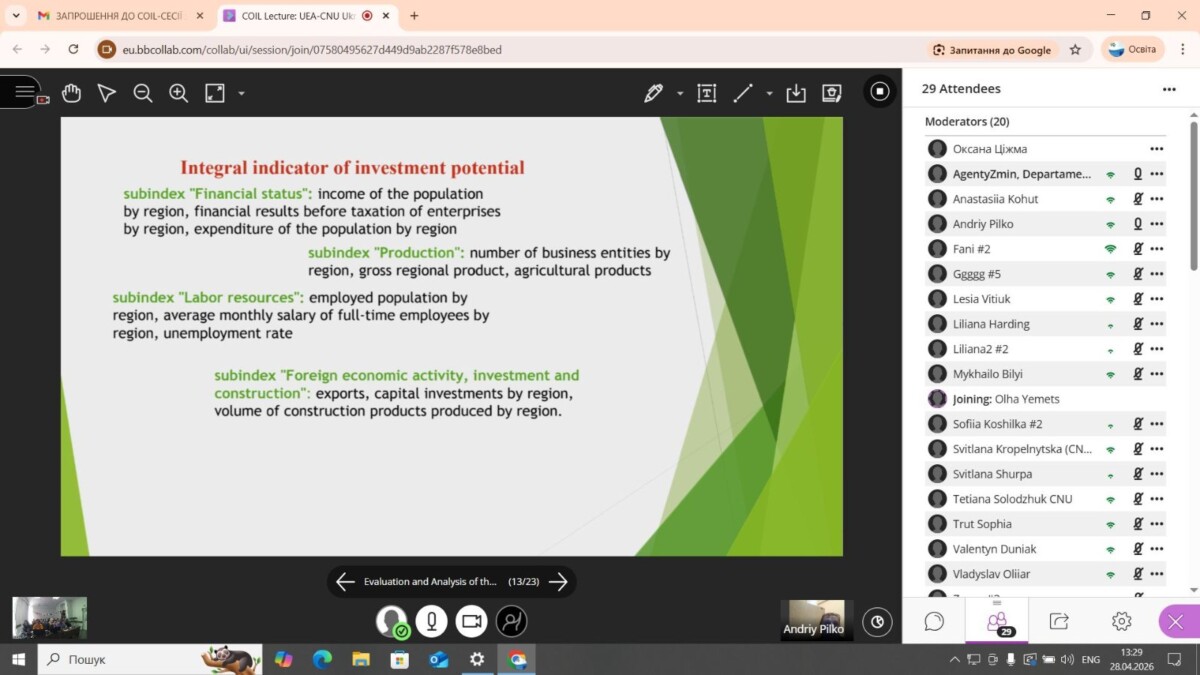
Task: Stop sharing the presentation
Action: point(880,92)
